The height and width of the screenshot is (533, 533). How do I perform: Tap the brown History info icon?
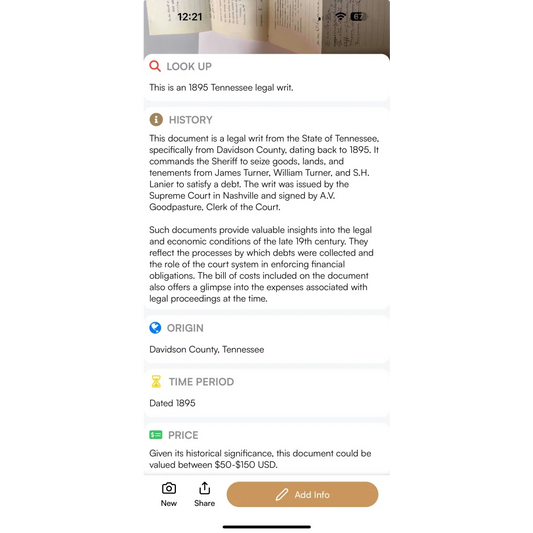156,120
